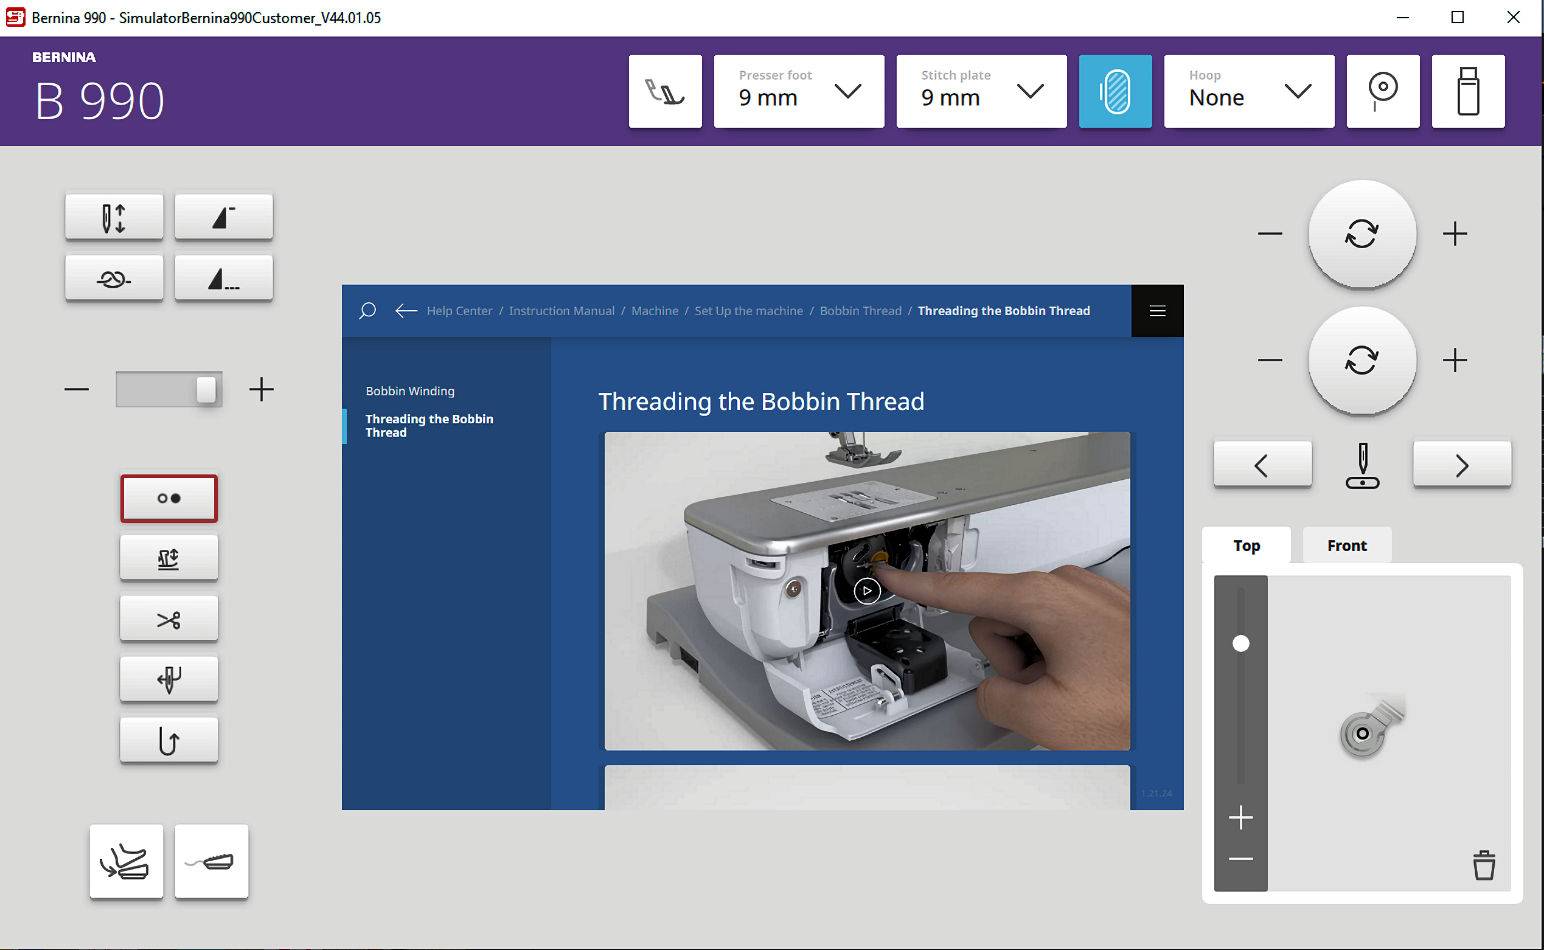Click the help back arrow
This screenshot has width=1544, height=950.
pyautogui.click(x=405, y=311)
